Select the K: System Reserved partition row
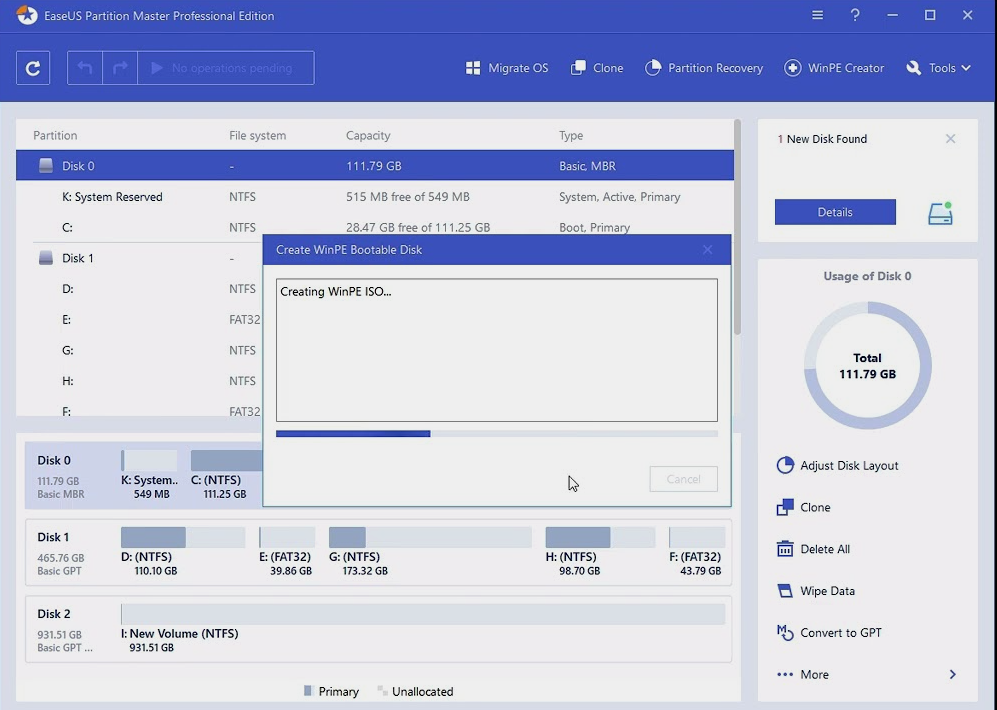Viewport: 997px width, 710px height. (x=375, y=197)
